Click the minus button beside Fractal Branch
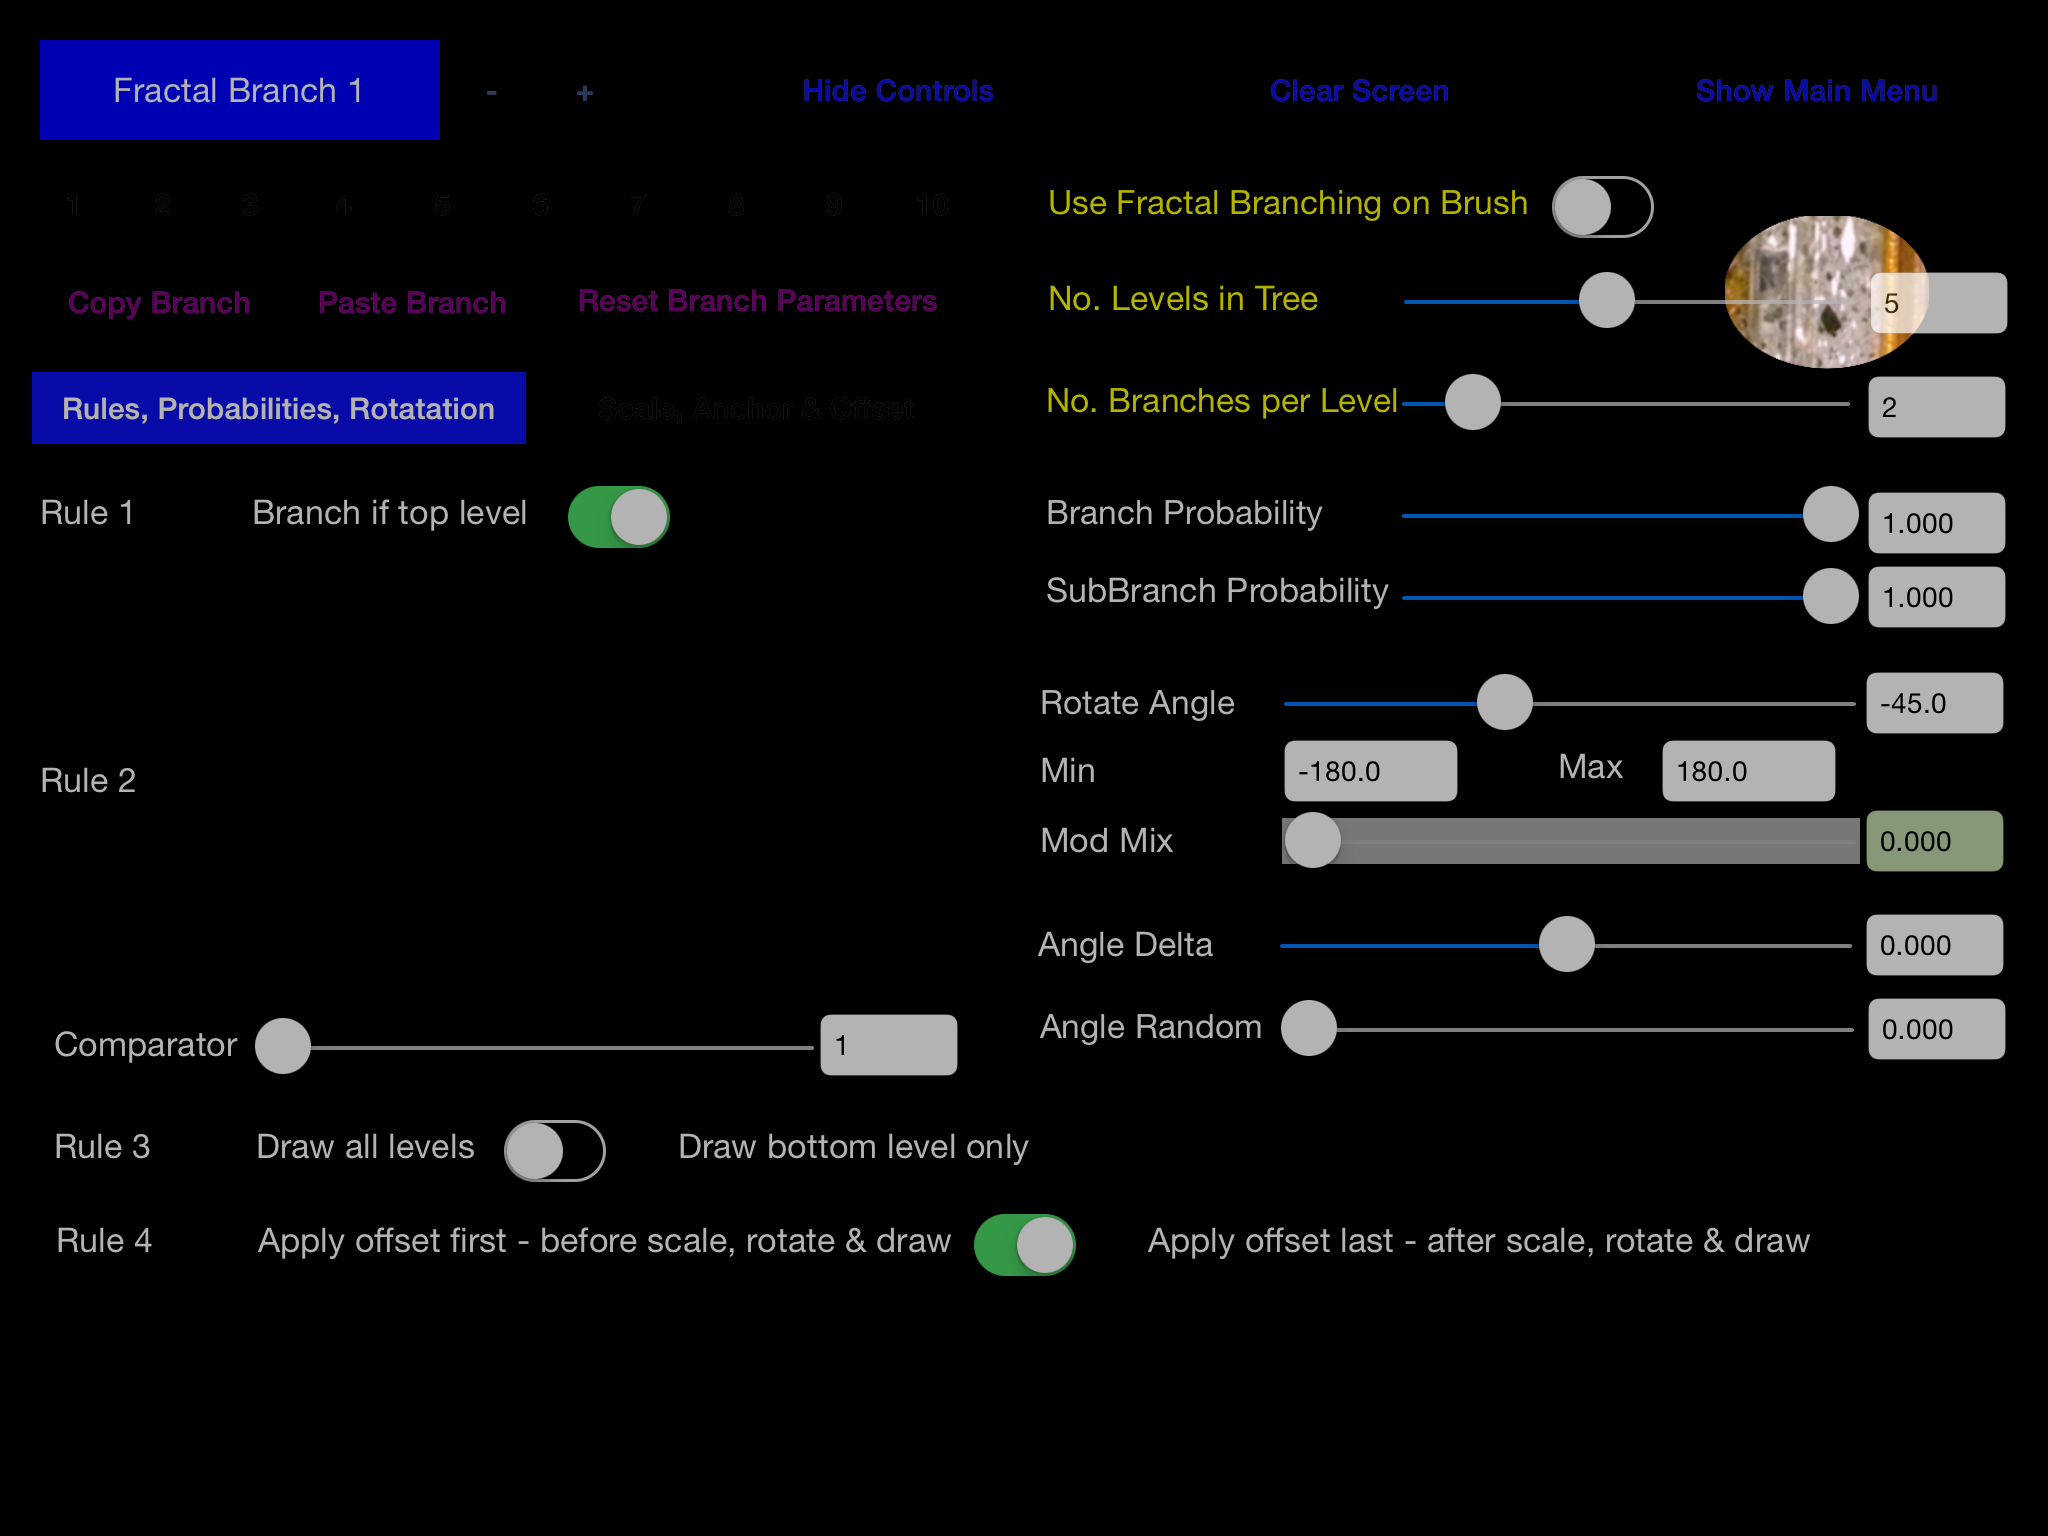 (x=491, y=93)
